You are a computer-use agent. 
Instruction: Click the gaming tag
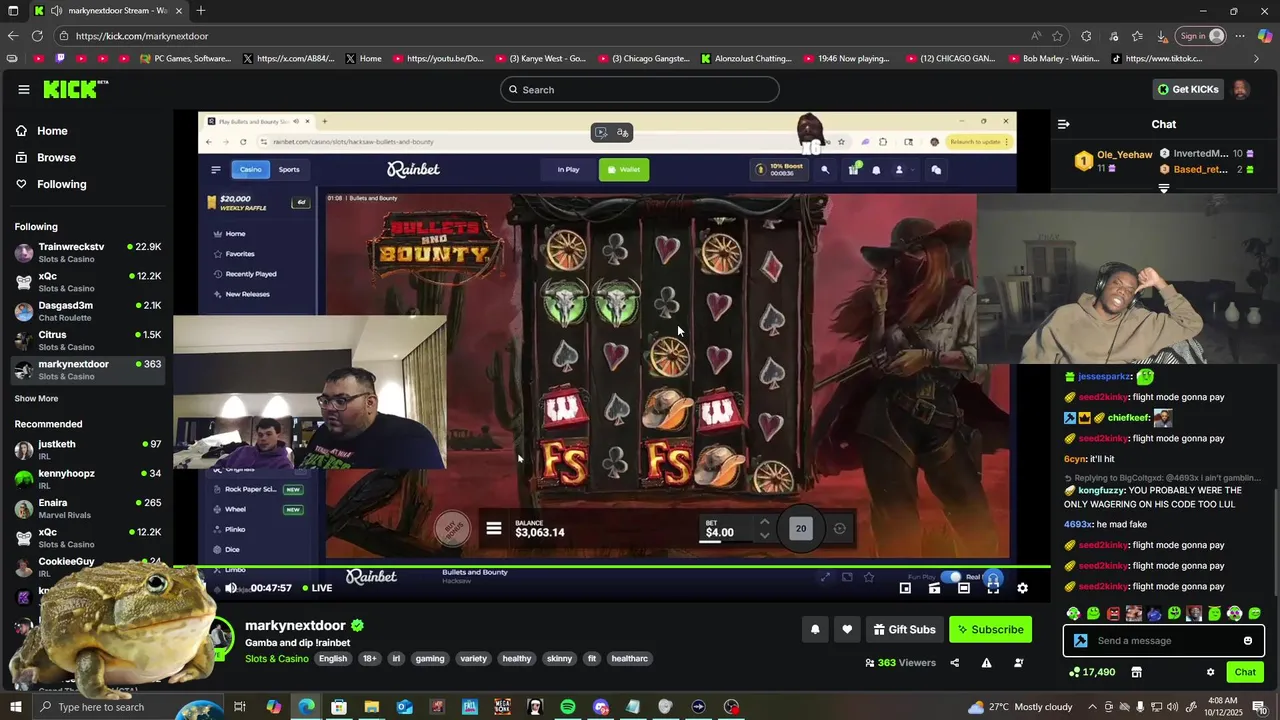tap(430, 659)
